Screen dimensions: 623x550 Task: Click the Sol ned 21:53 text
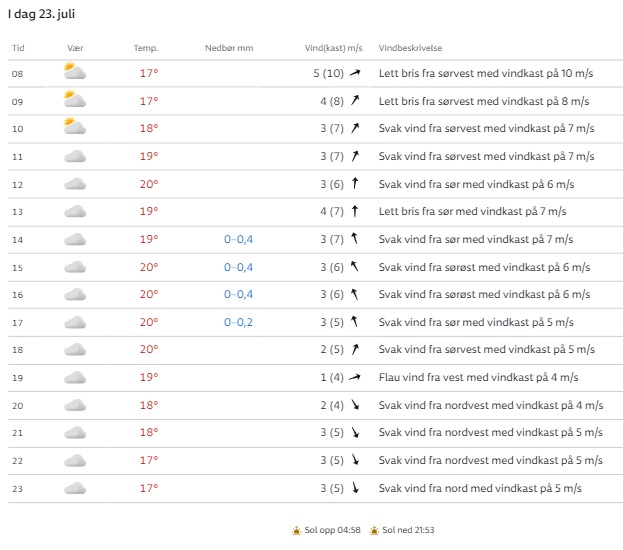pyautogui.click(x=406, y=531)
